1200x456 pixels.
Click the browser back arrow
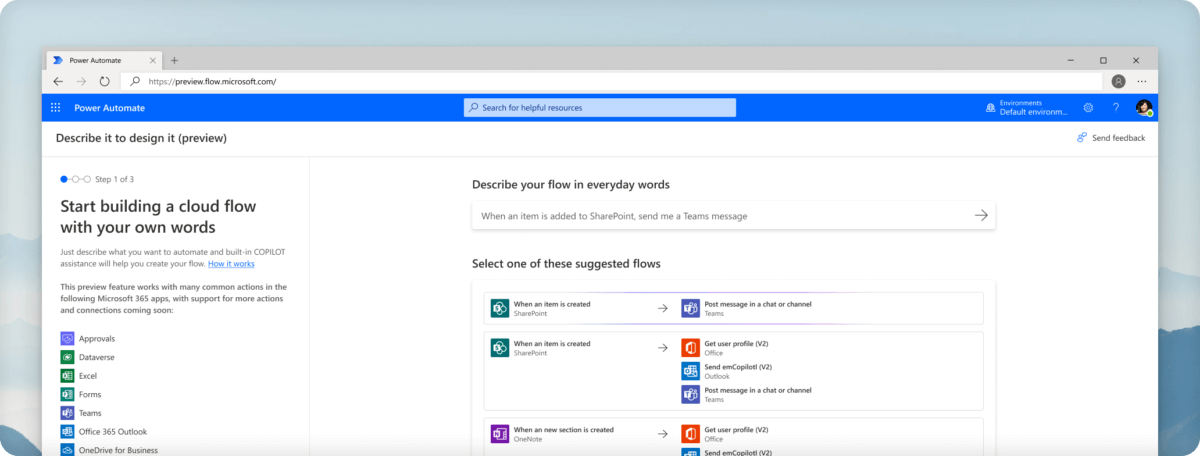pos(58,81)
